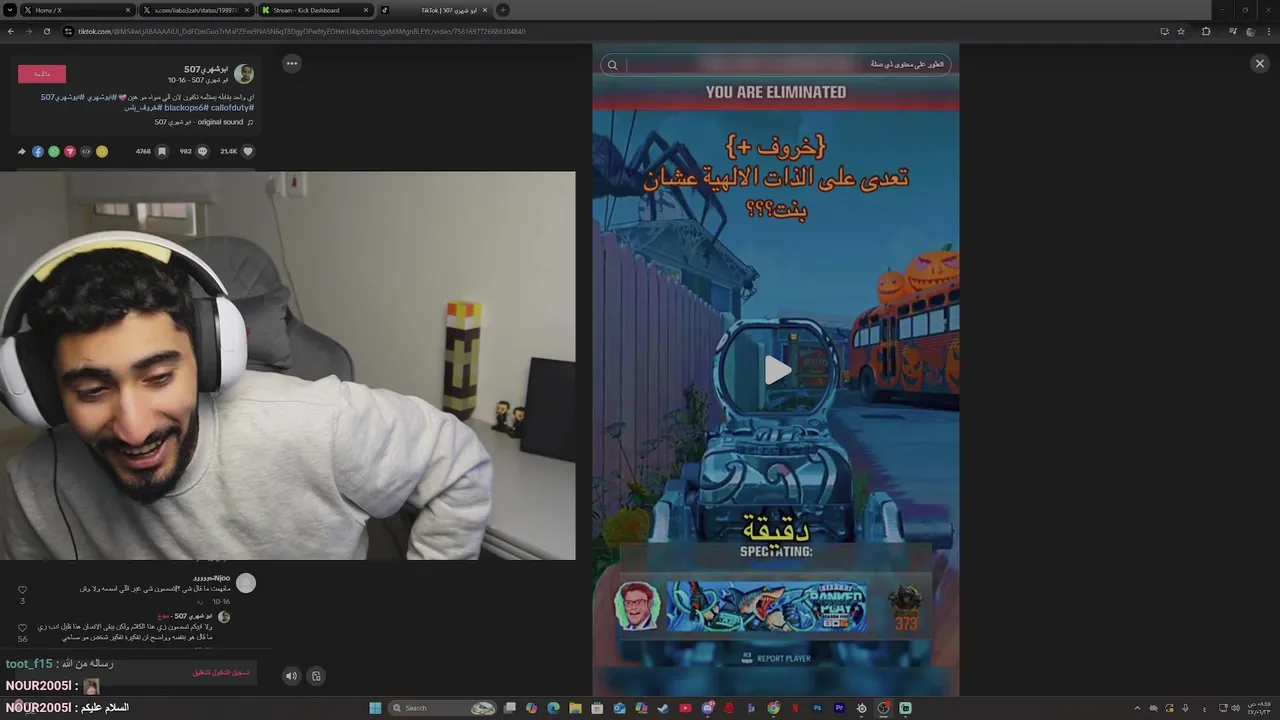
Task: Open the original sound link
Action: 204,122
